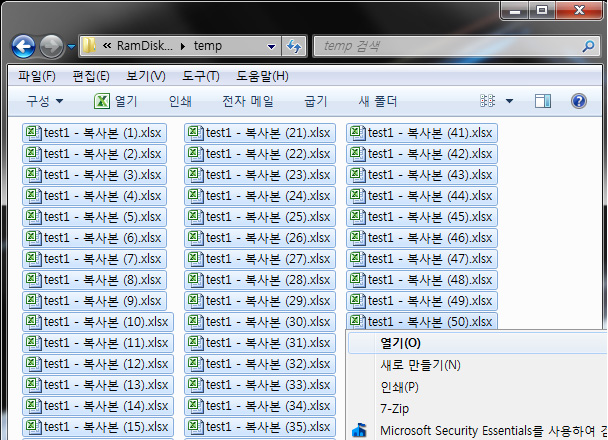Viewport: 608px width, 440px height.
Task: Click the refresh icon beside address bar
Action: coord(295,46)
